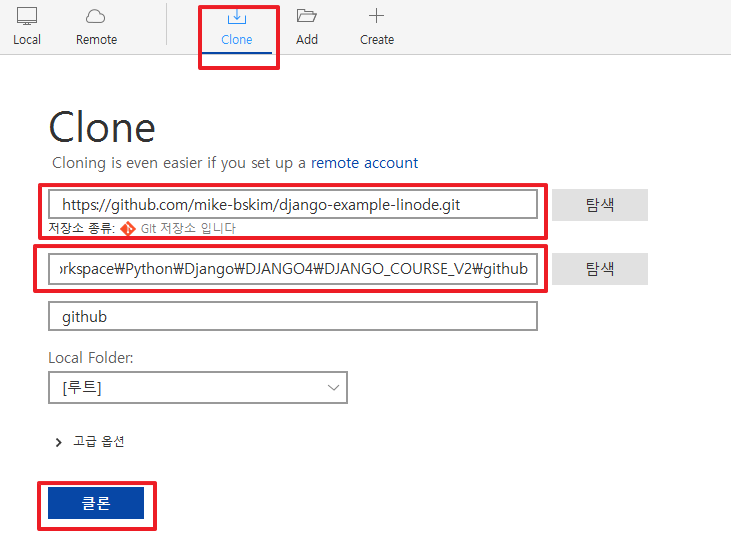Edit the destination path field
The height and width of the screenshot is (549, 731).
(293, 268)
